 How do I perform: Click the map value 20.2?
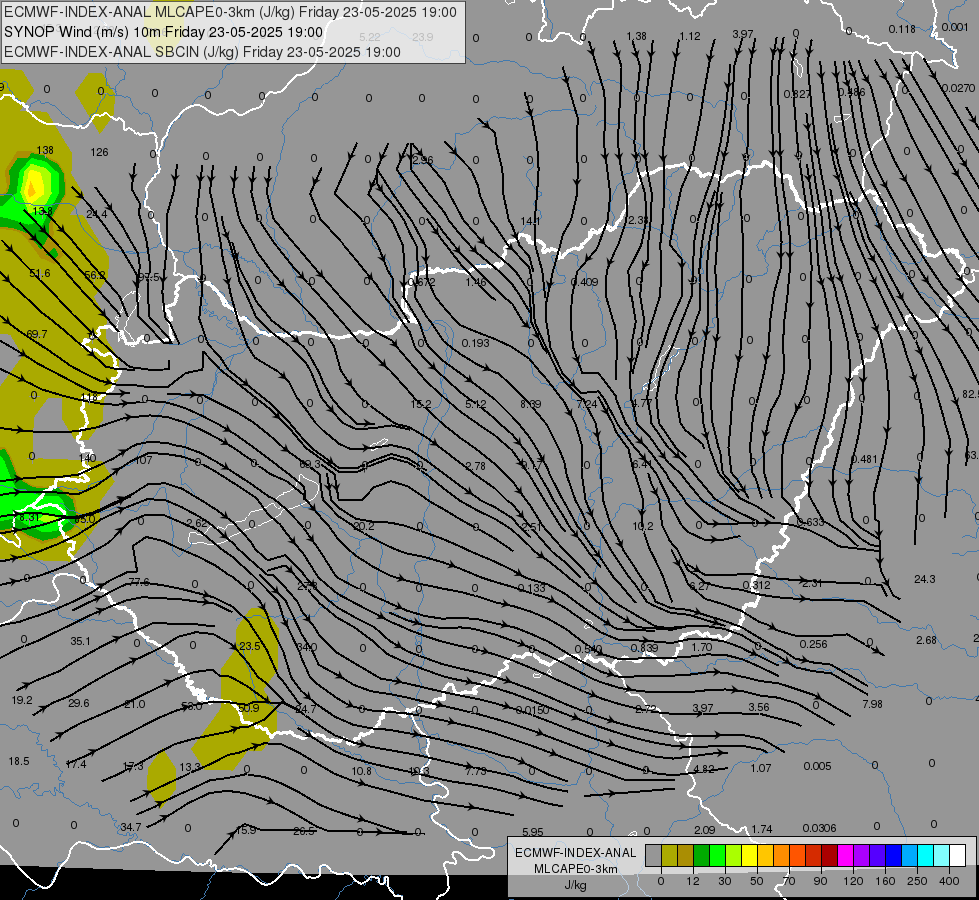(363, 527)
